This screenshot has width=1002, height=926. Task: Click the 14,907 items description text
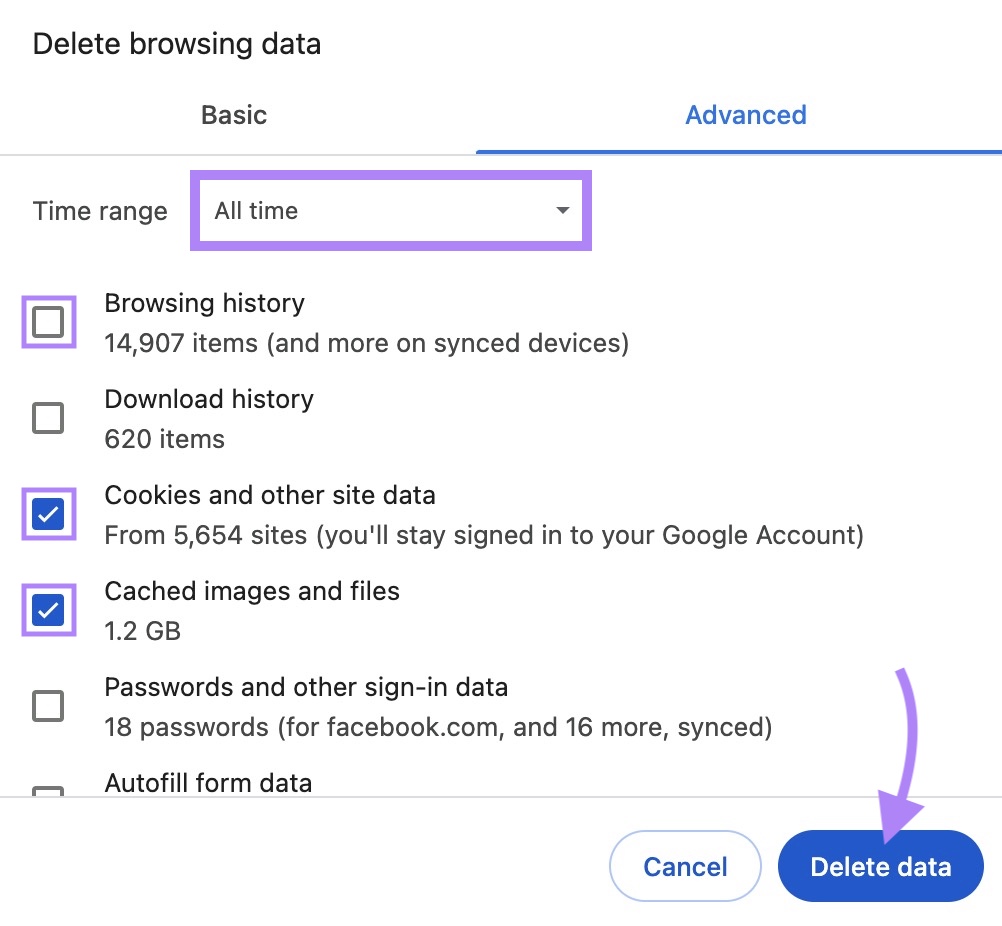pyautogui.click(x=366, y=343)
